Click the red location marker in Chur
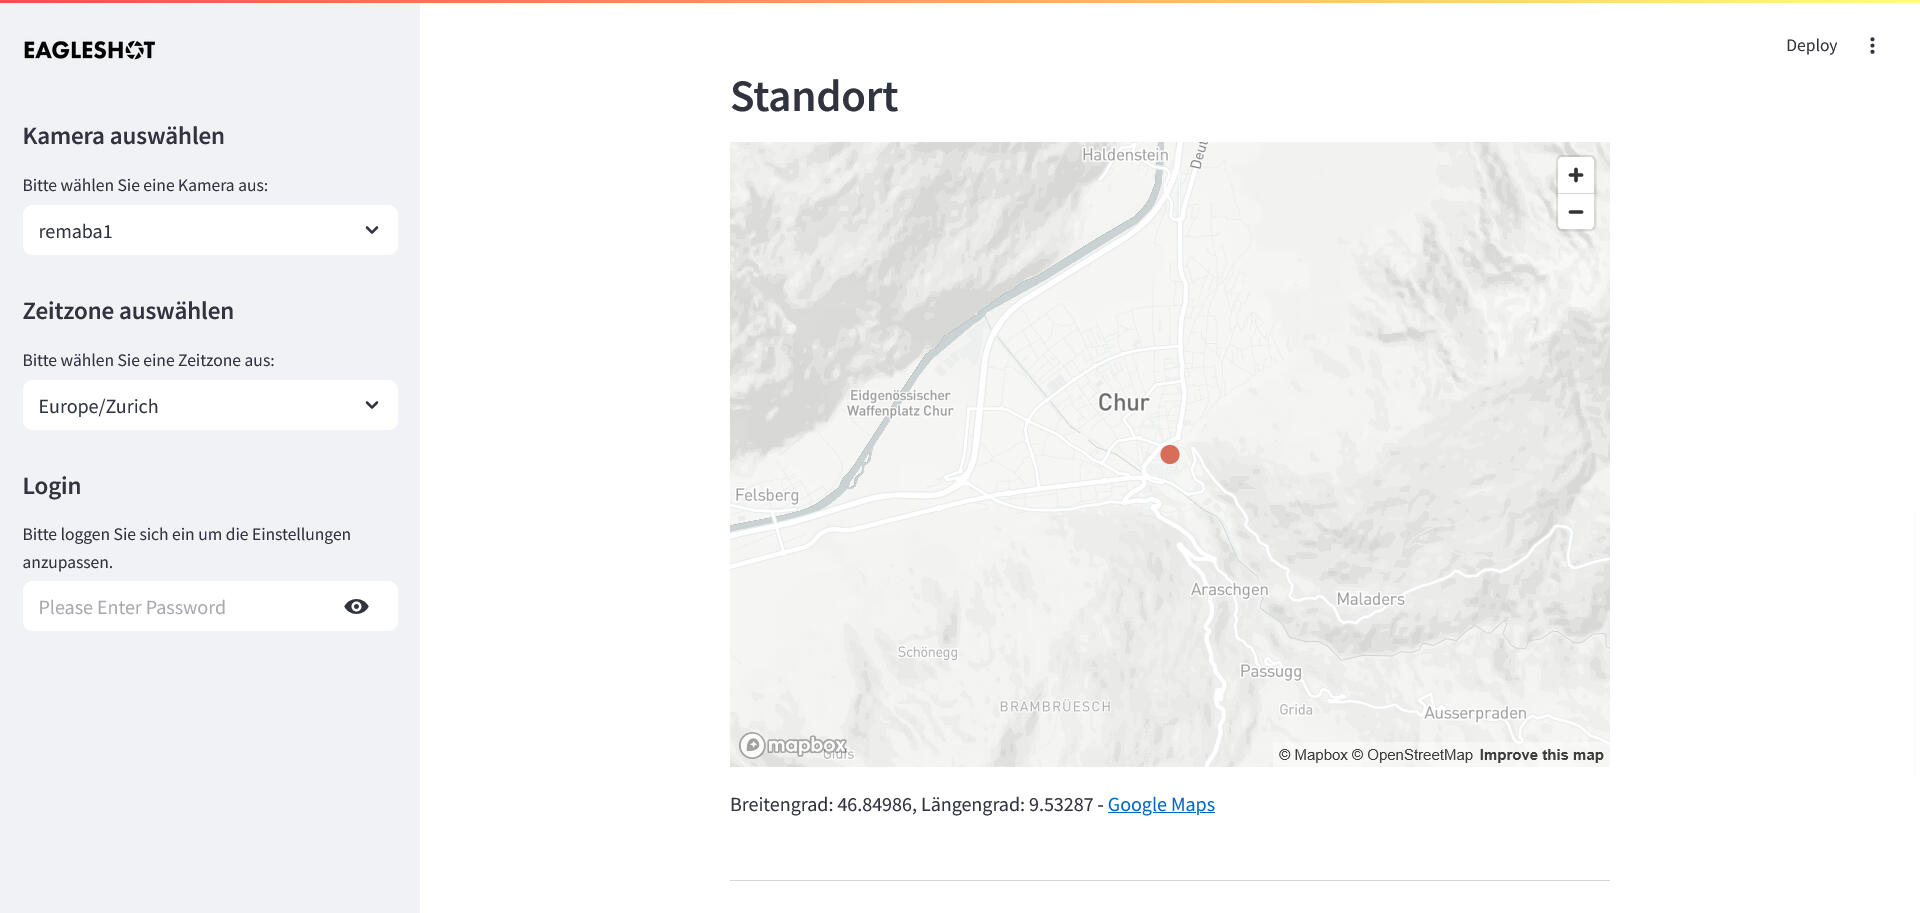Screen dimensions: 1920x913 pyautogui.click(x=1170, y=455)
